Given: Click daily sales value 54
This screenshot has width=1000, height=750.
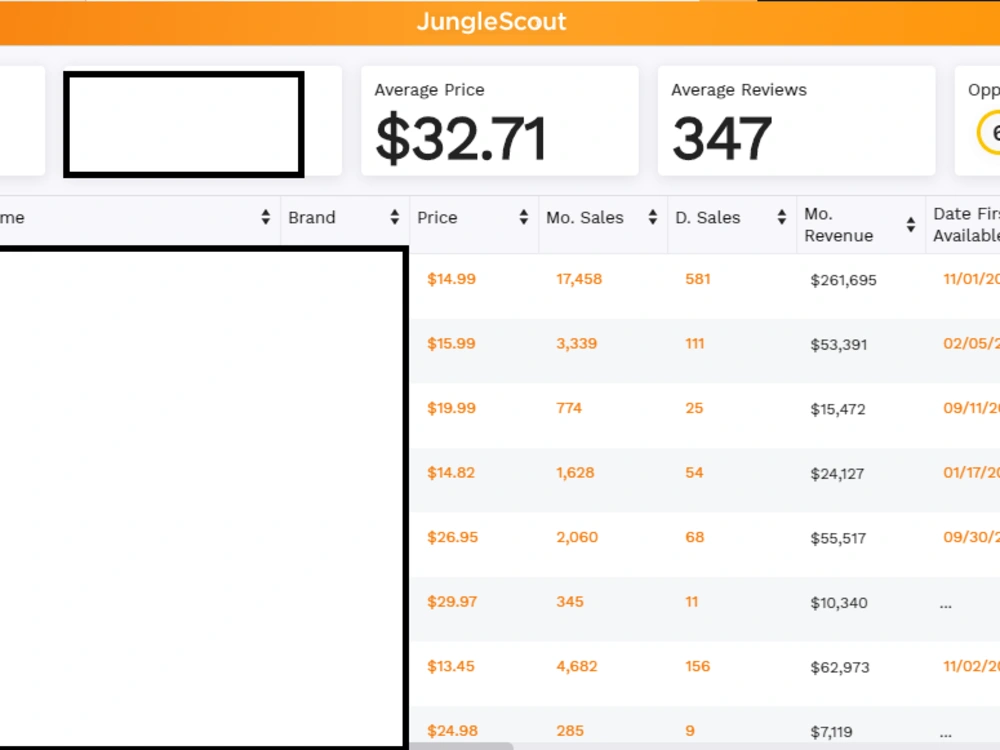Looking at the screenshot, I should pyautogui.click(x=695, y=473).
